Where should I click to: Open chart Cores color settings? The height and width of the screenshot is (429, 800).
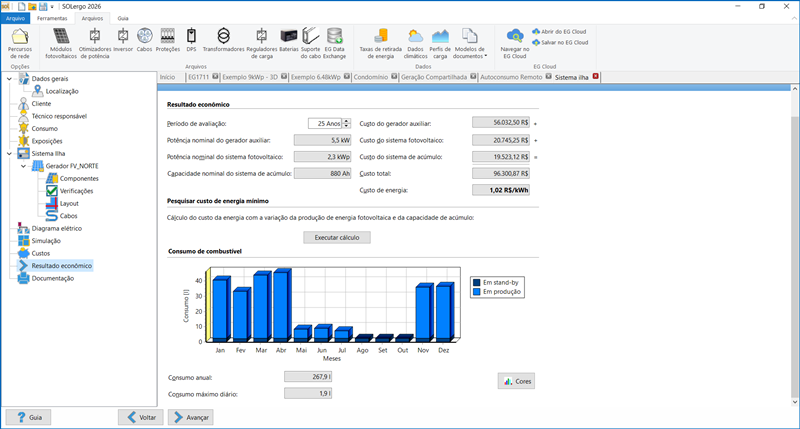click(x=519, y=381)
